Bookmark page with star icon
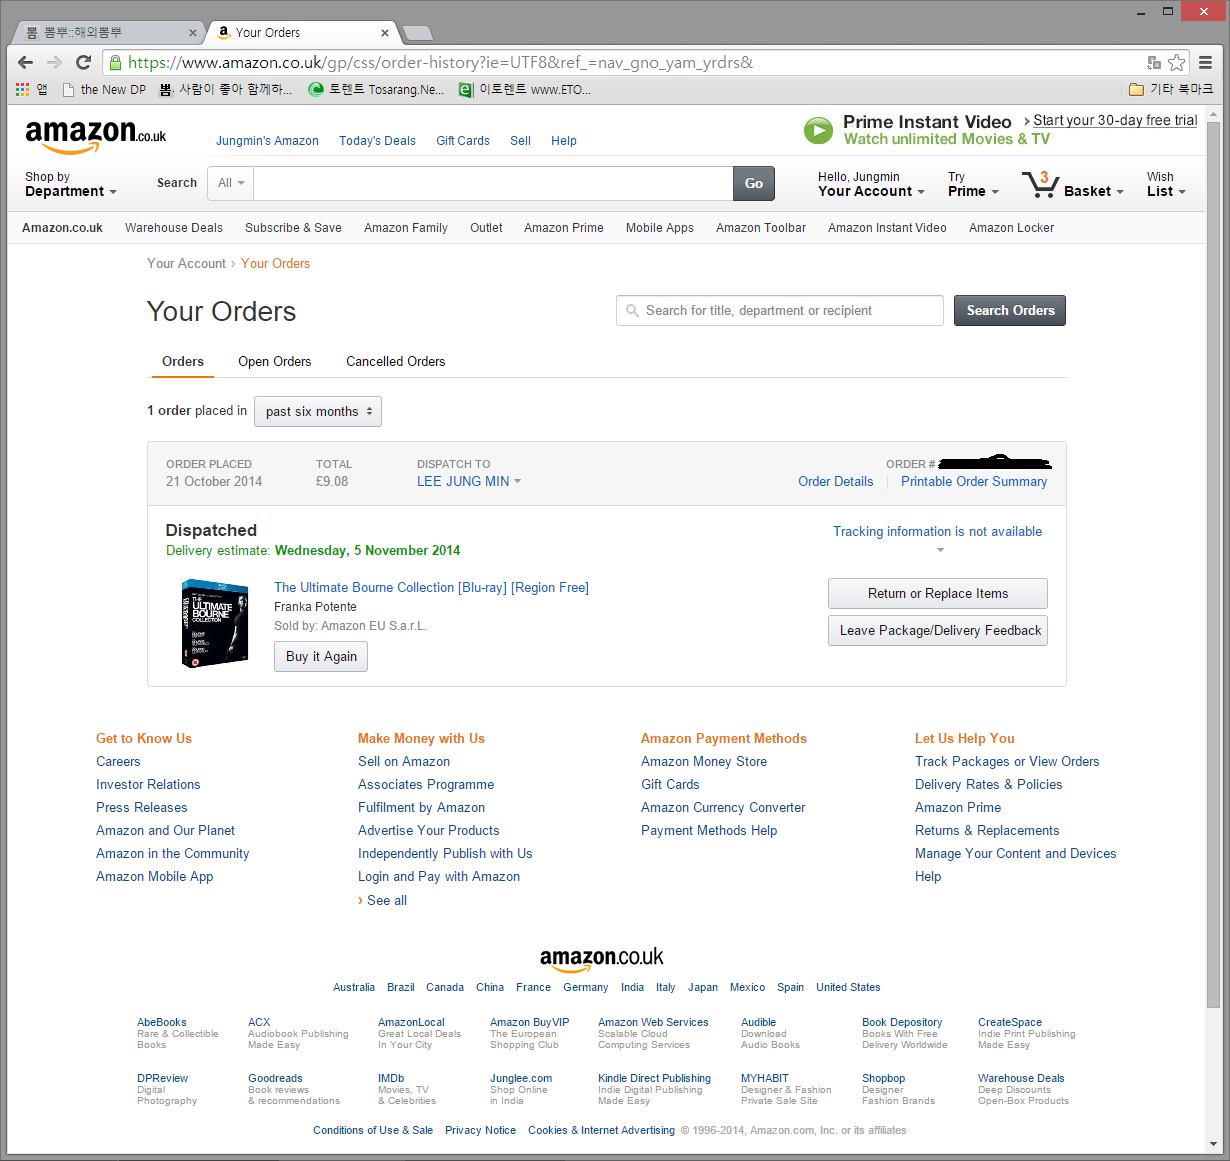 1177,62
